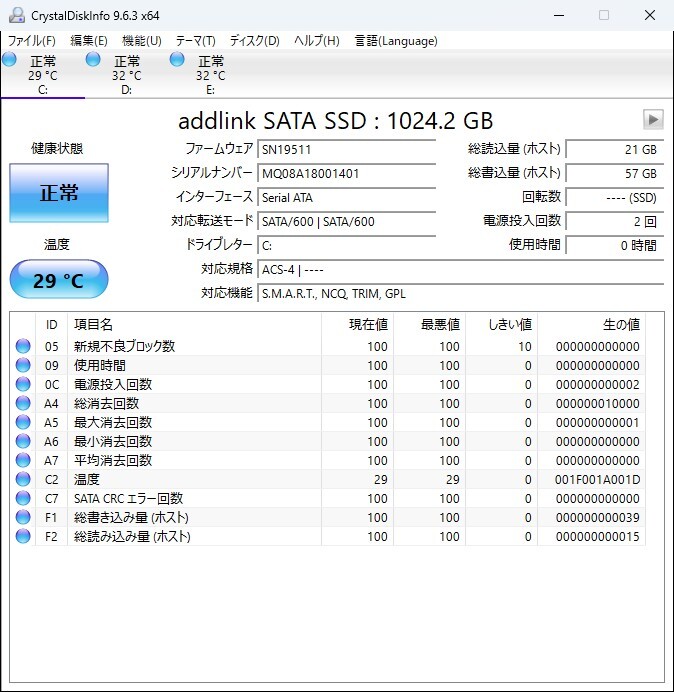Click the status orb of attribute F2

coord(23,536)
